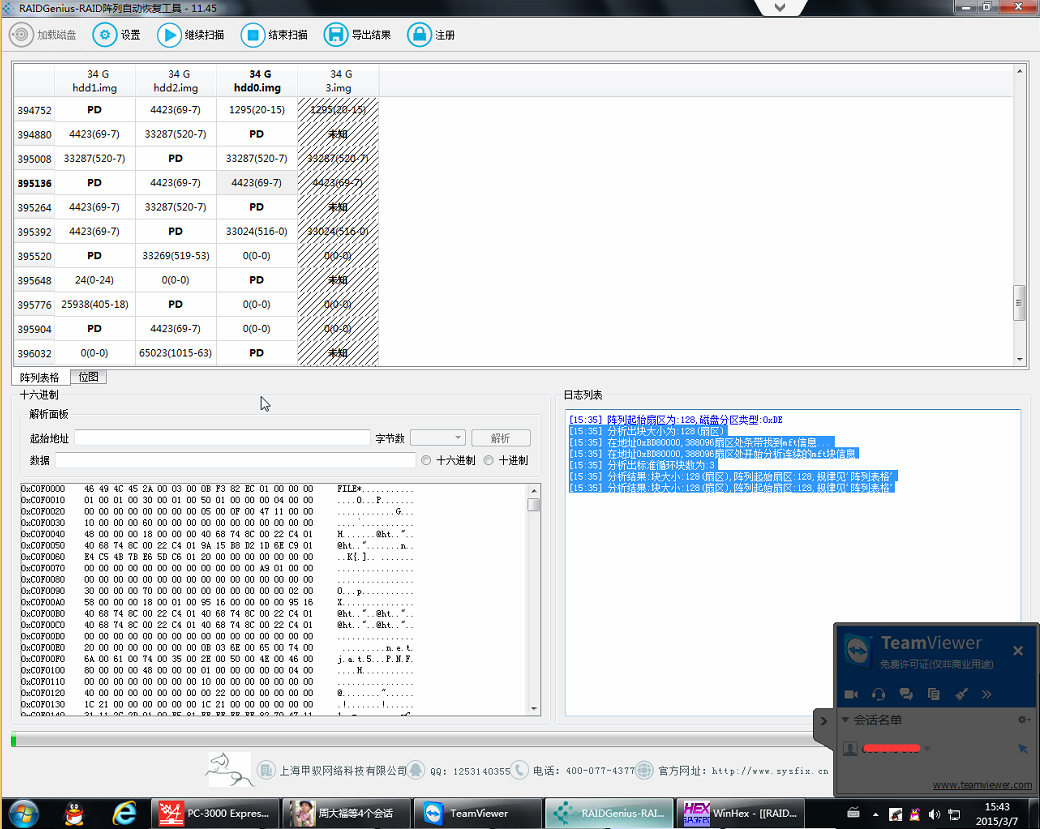Open http://www.sysfix.cn official website link
This screenshot has width=1040, height=829.
pyautogui.click(x=770, y=771)
